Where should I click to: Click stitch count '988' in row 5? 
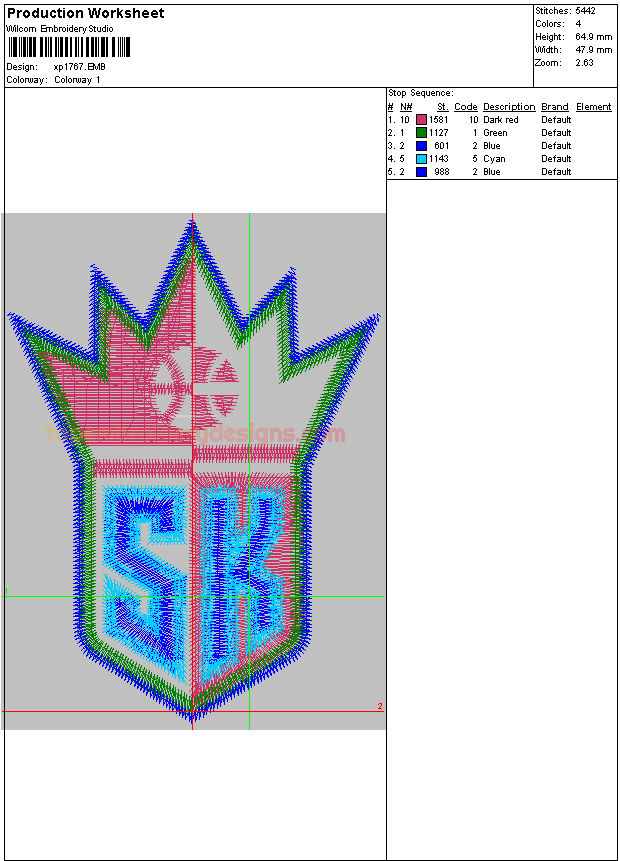coord(442,172)
